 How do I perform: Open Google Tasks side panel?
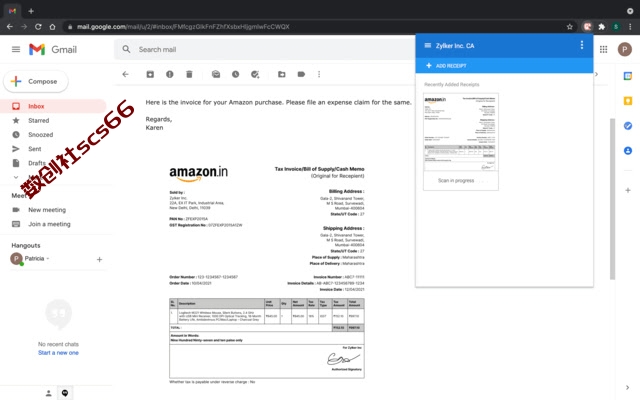[628, 126]
